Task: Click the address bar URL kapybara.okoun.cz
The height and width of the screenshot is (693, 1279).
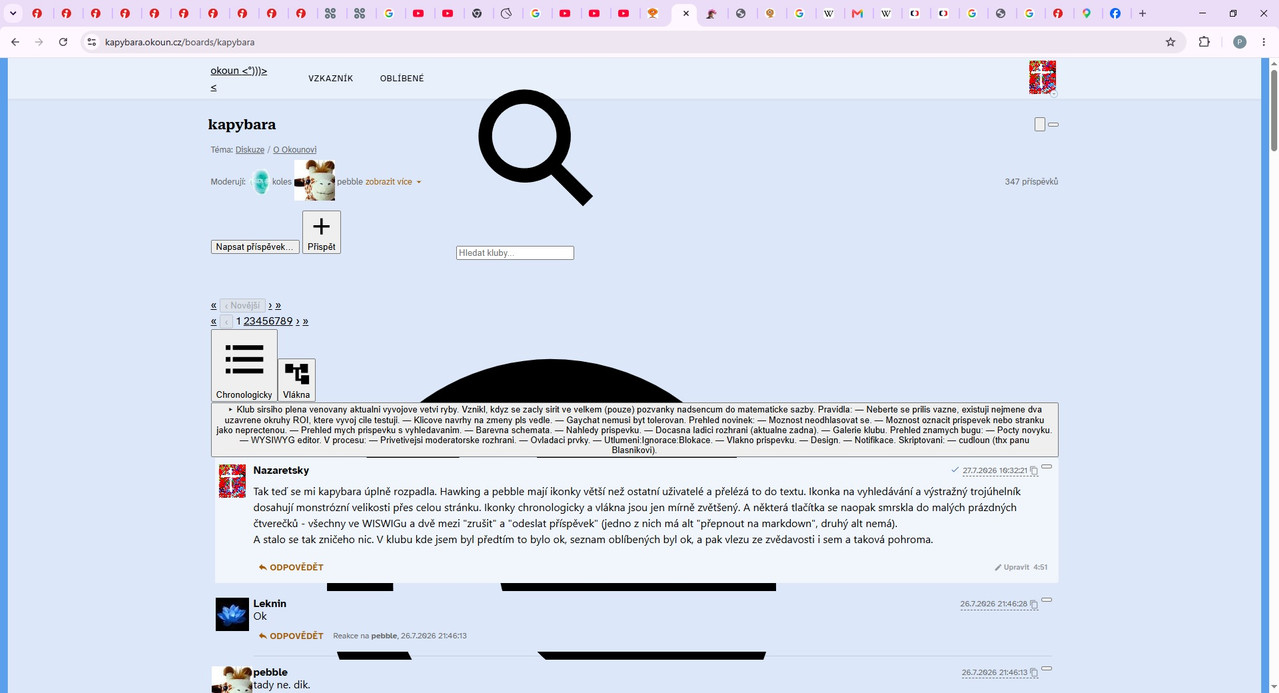Action: tap(180, 42)
